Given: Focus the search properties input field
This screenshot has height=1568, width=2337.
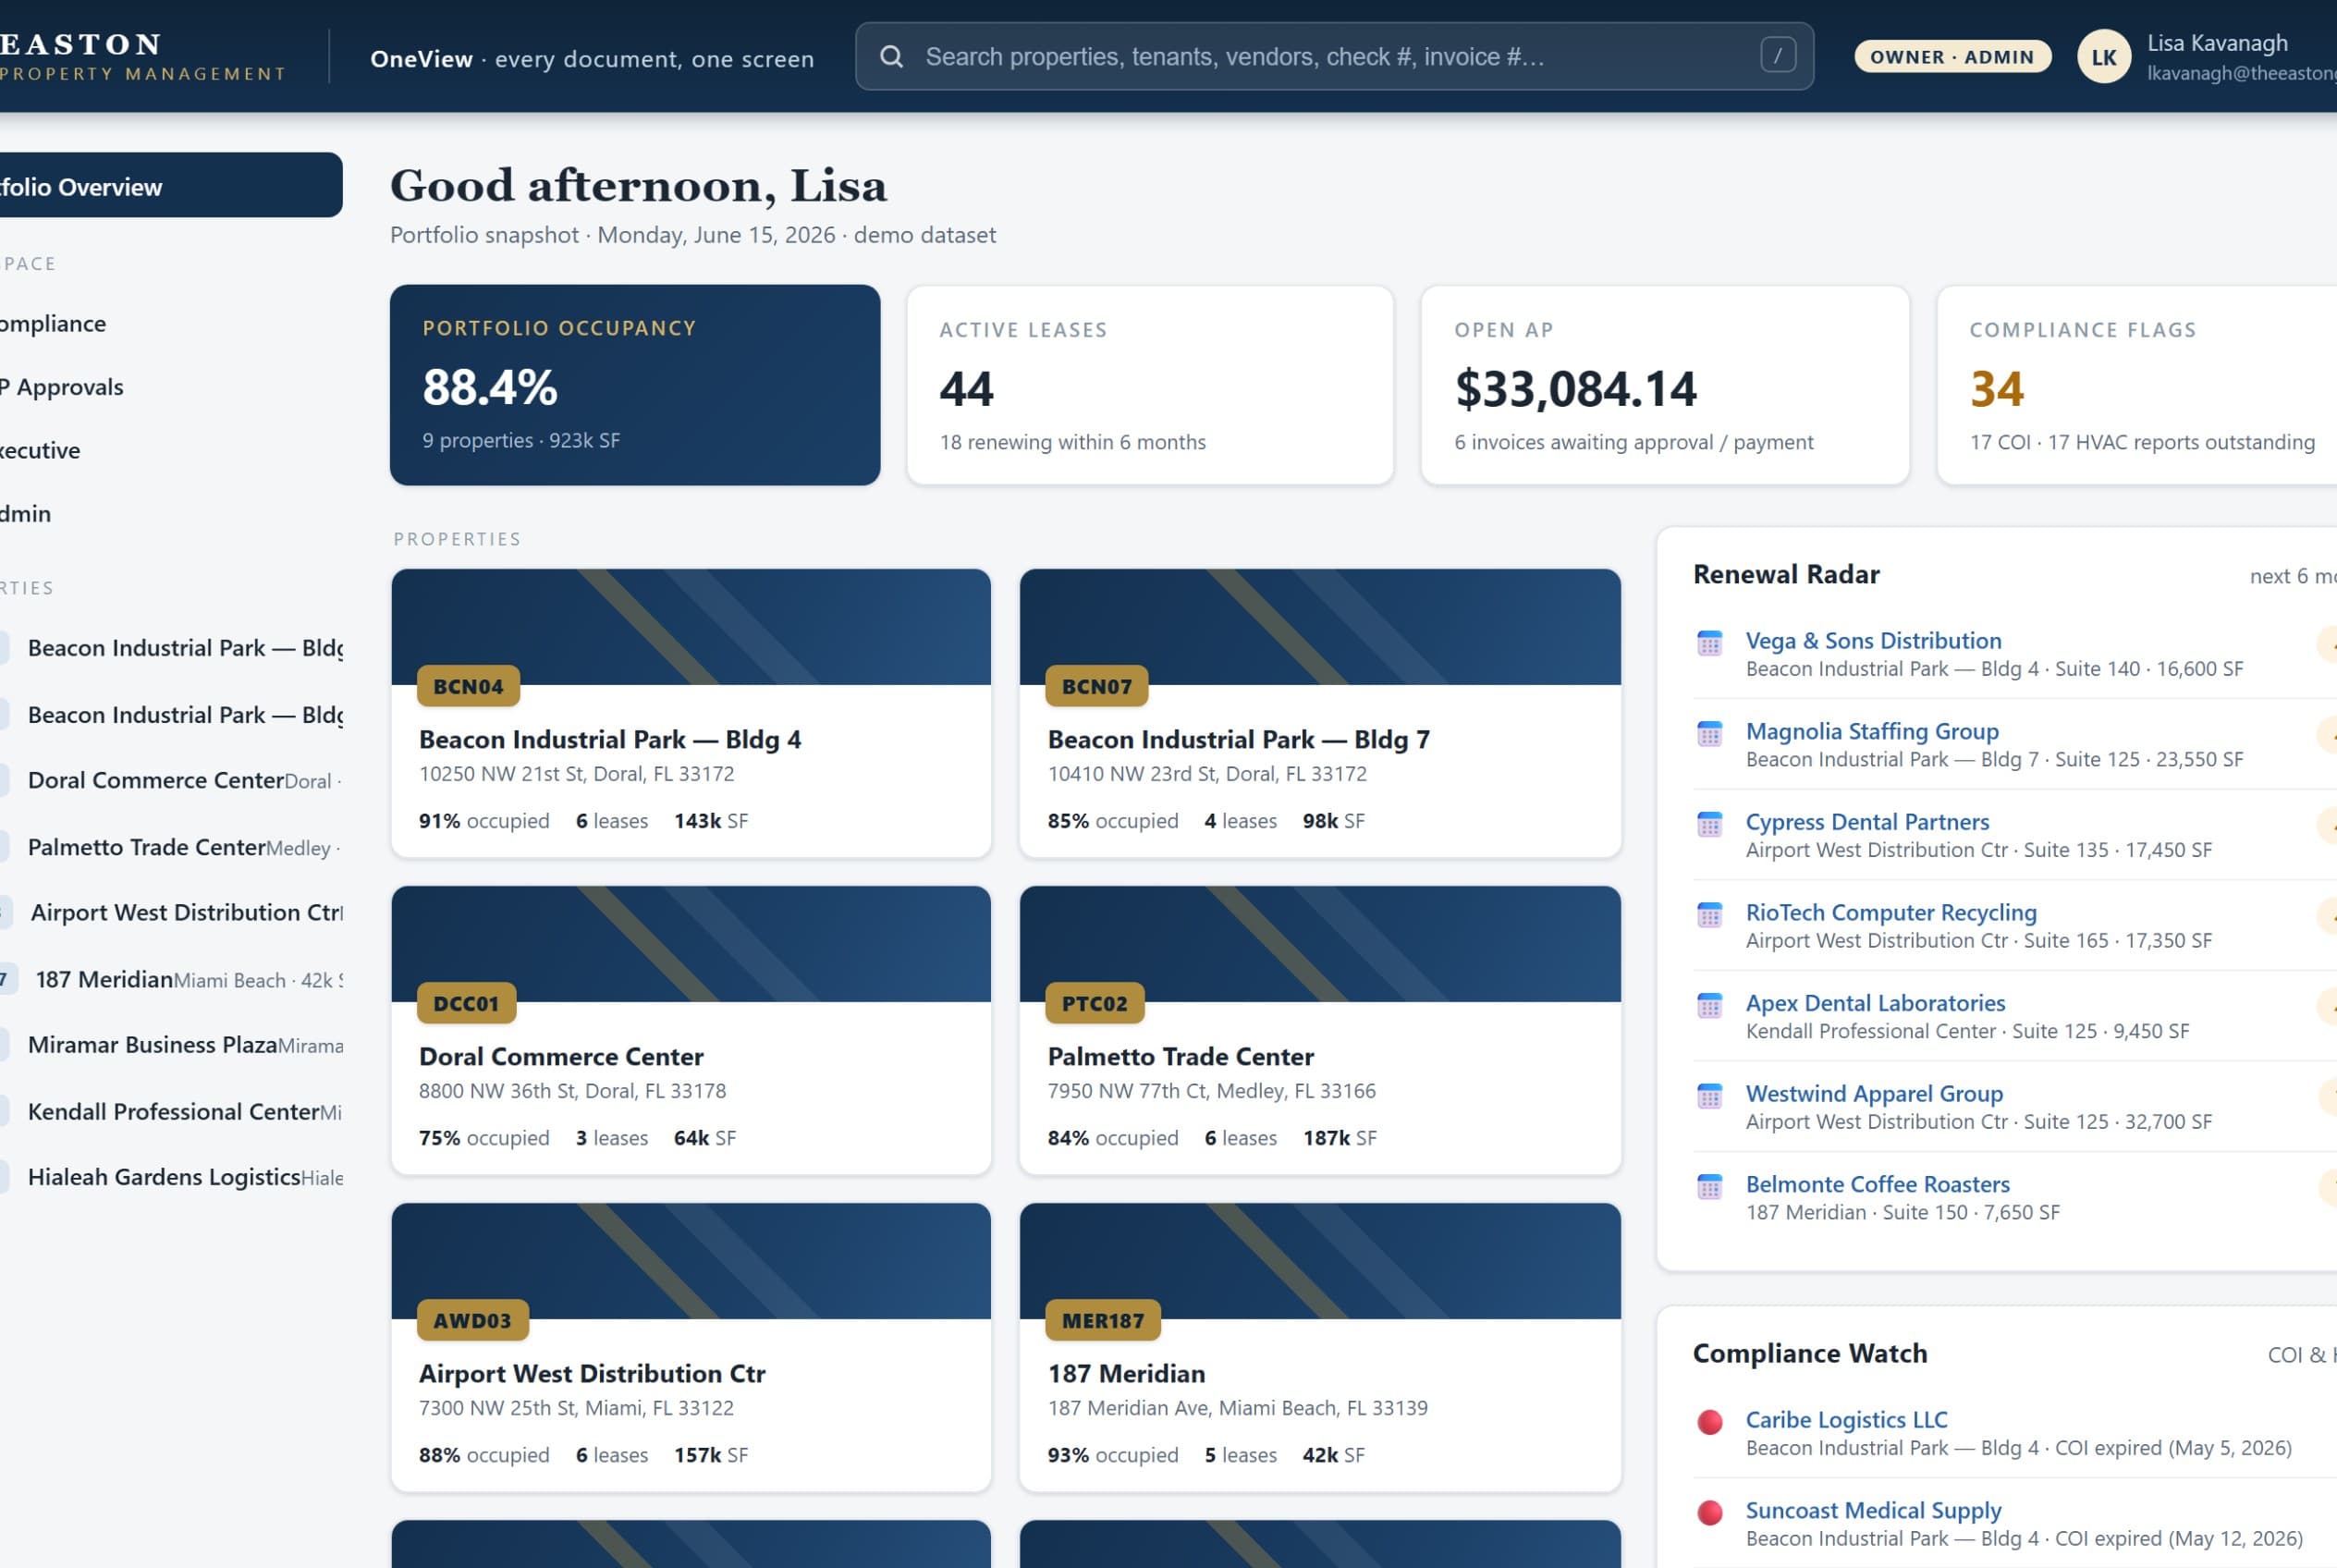Looking at the screenshot, I should pyautogui.click(x=1334, y=56).
